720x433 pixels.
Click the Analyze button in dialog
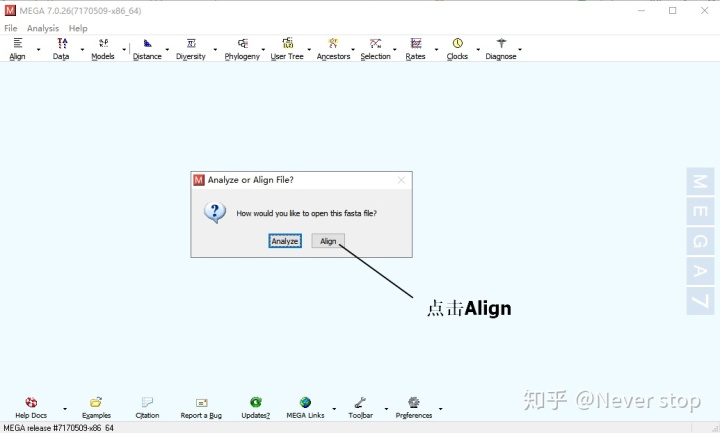(x=285, y=241)
